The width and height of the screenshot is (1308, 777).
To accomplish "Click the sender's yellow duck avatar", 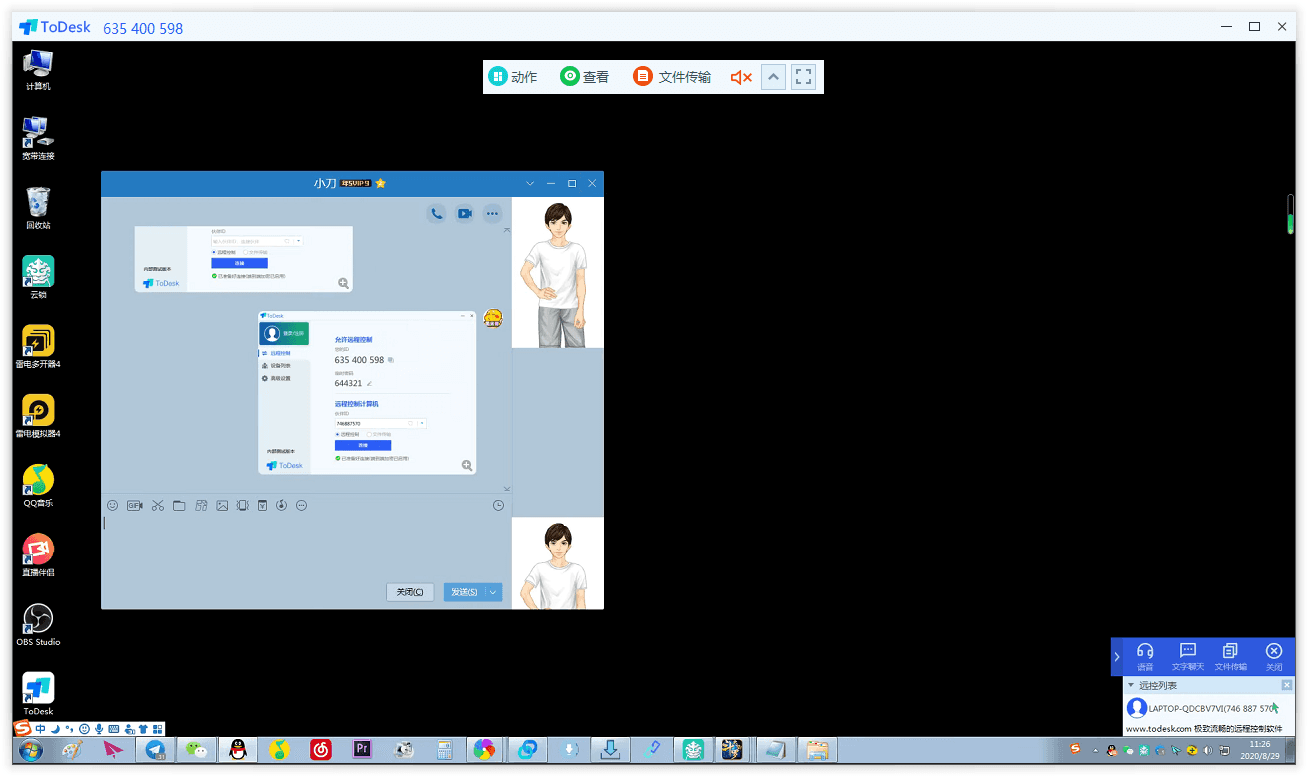I will (x=492, y=319).
